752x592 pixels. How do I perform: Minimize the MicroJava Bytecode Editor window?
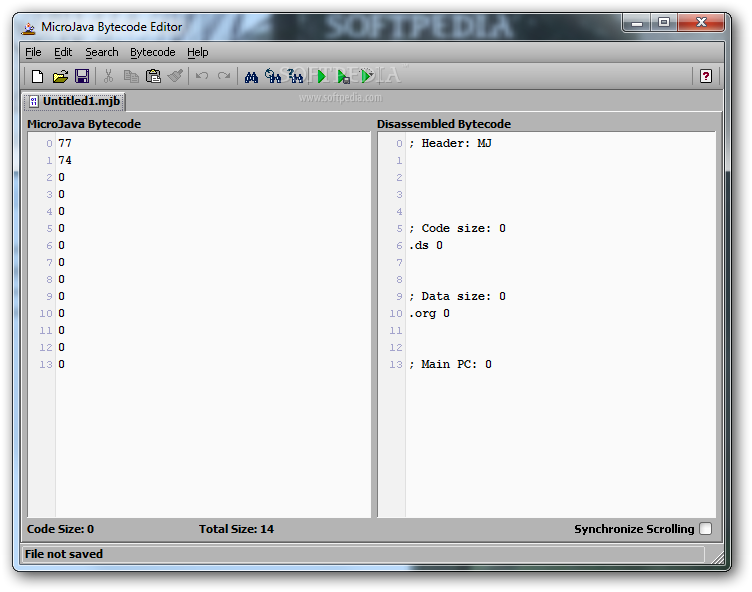pyautogui.click(x=637, y=23)
